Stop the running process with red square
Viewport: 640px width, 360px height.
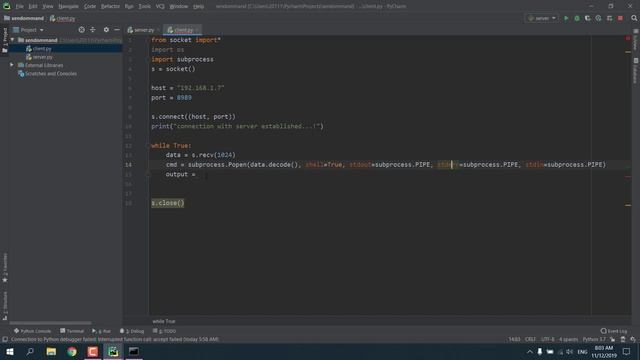coord(620,18)
